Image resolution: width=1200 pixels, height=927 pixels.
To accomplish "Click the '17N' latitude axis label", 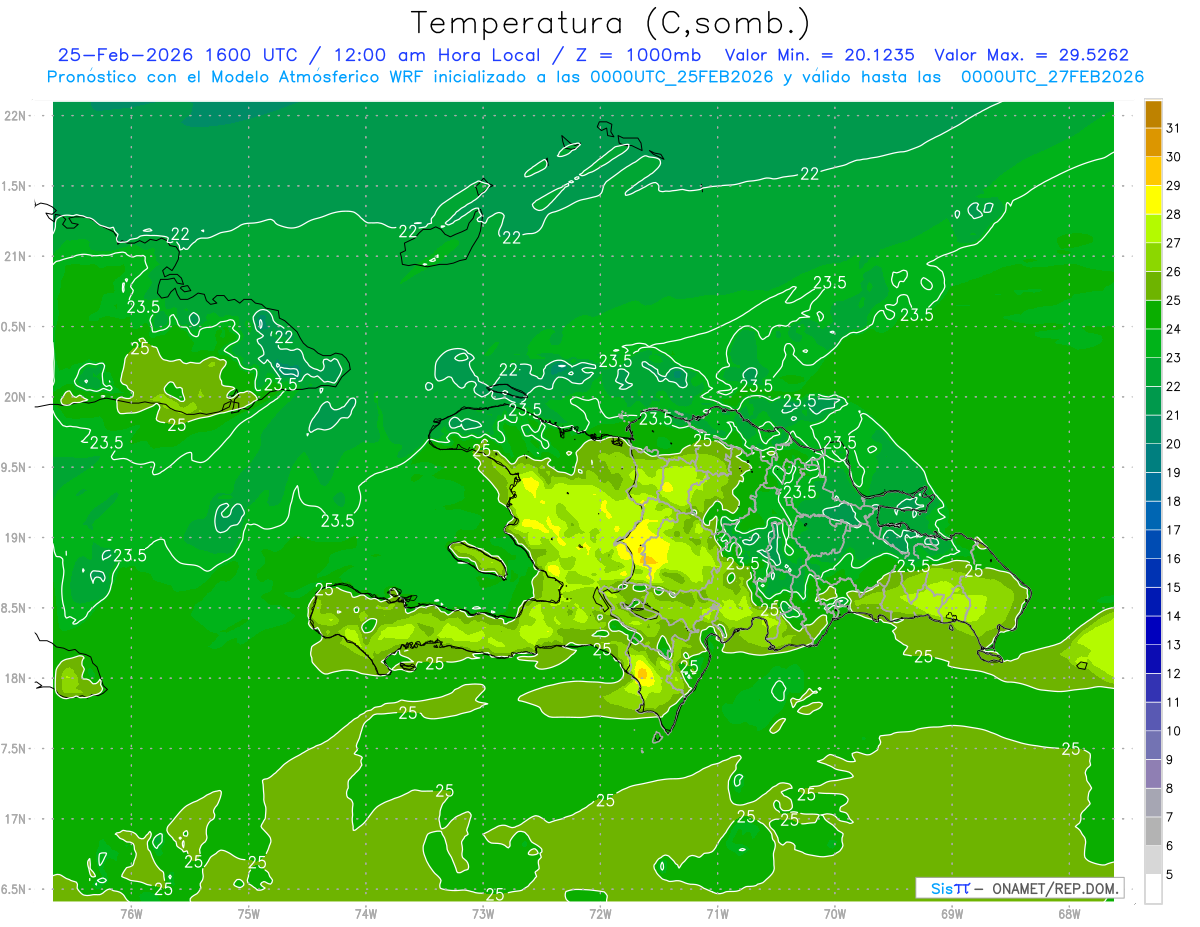I will (14, 819).
